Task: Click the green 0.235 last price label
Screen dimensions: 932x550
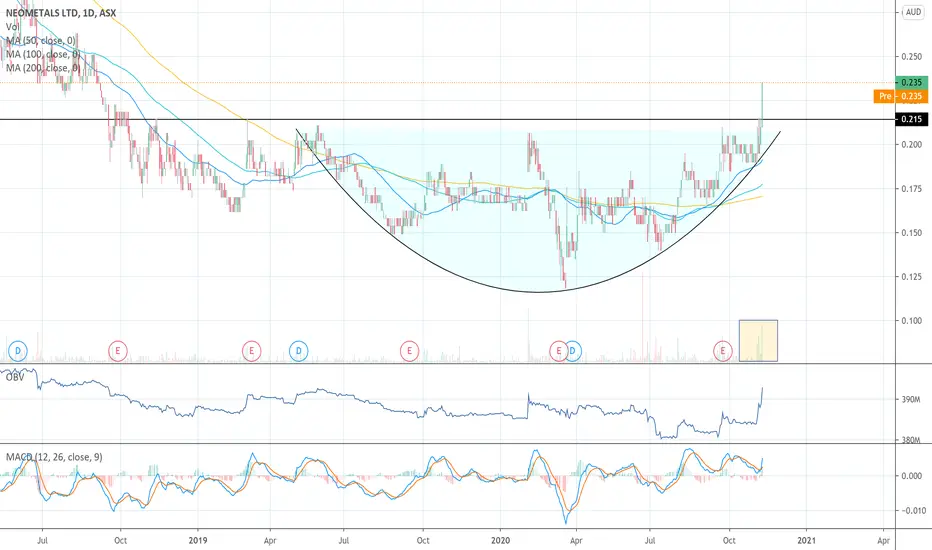Action: 911,83
